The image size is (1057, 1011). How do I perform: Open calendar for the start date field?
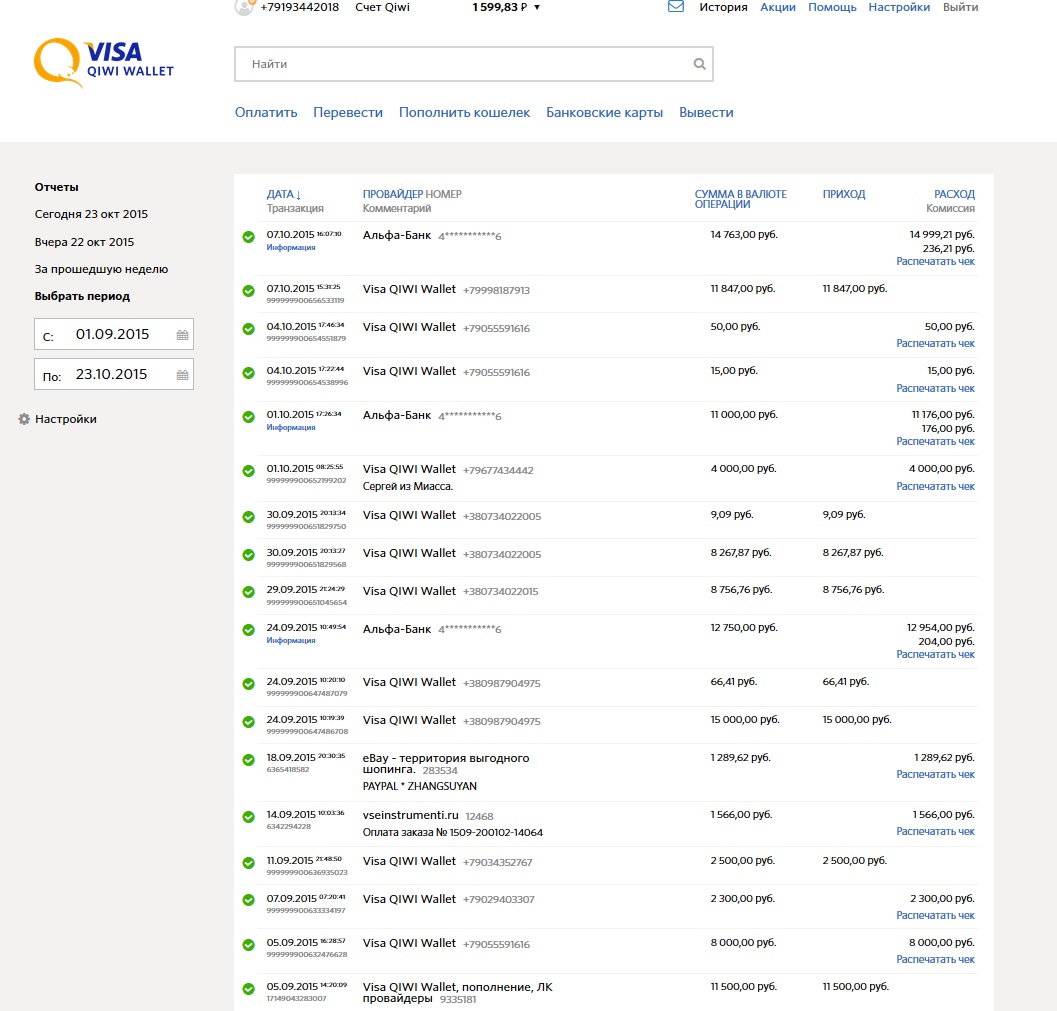click(x=182, y=335)
